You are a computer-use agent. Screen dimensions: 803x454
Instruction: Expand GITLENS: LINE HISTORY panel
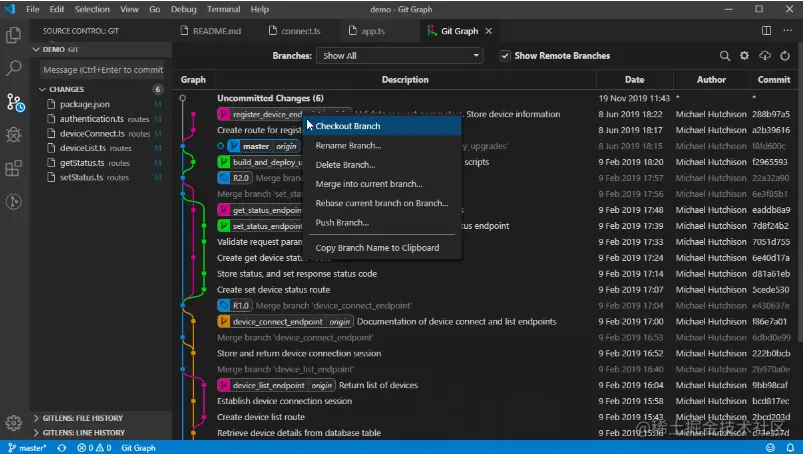(101, 433)
